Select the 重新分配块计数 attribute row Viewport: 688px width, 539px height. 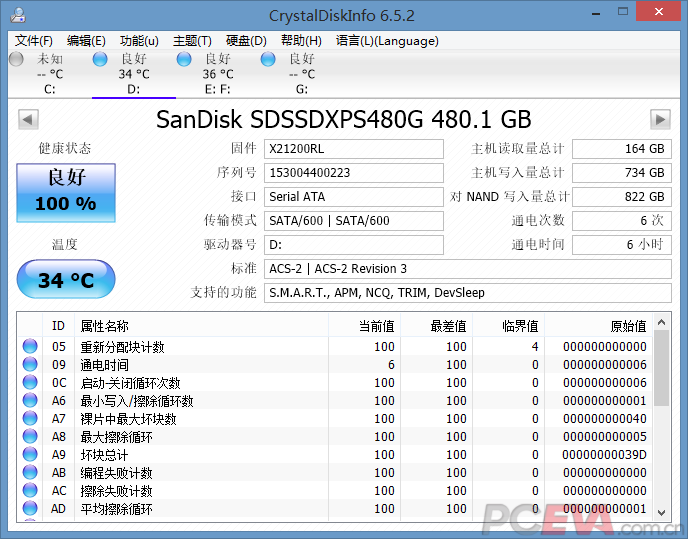[x=336, y=346]
